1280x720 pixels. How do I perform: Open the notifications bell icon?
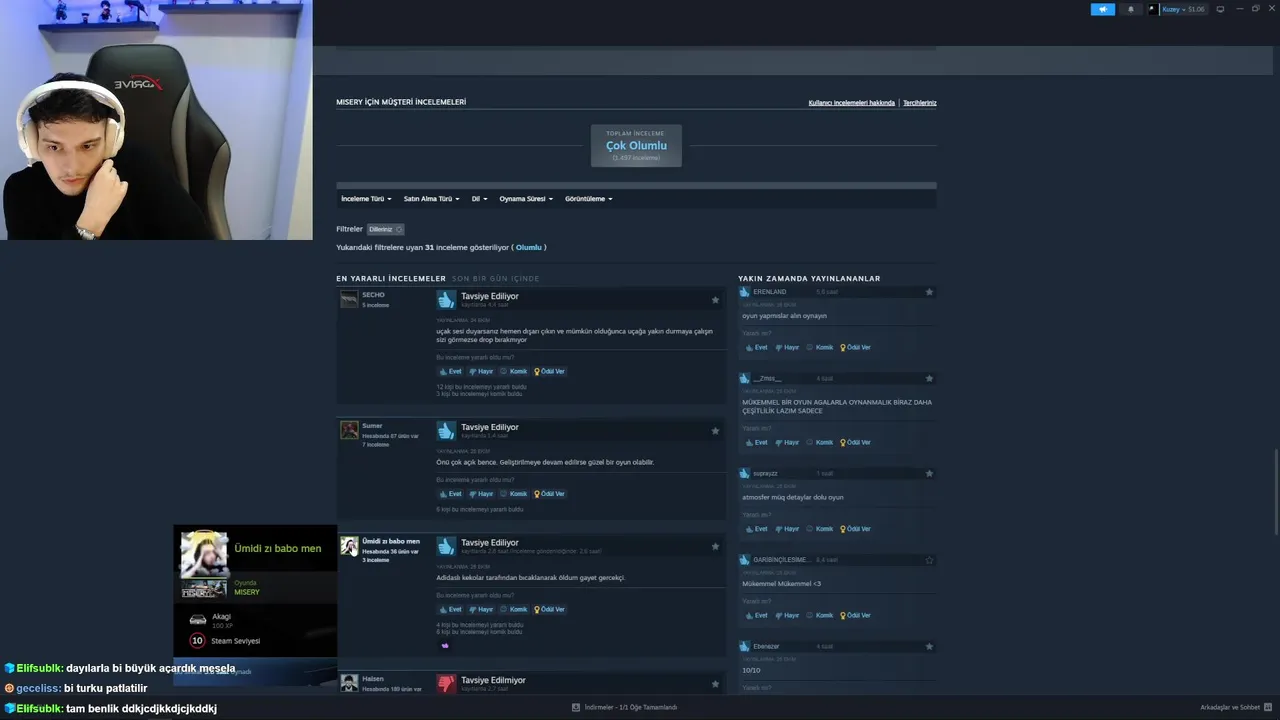[1131, 9]
